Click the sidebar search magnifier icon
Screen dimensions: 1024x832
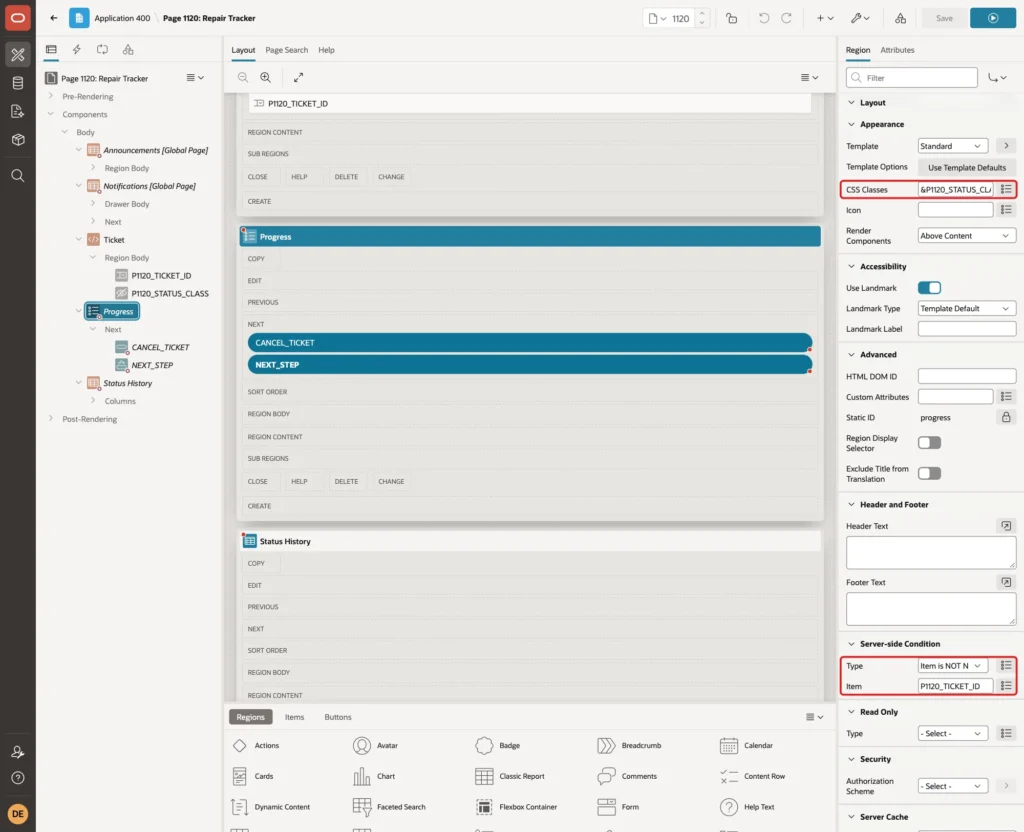point(18,176)
